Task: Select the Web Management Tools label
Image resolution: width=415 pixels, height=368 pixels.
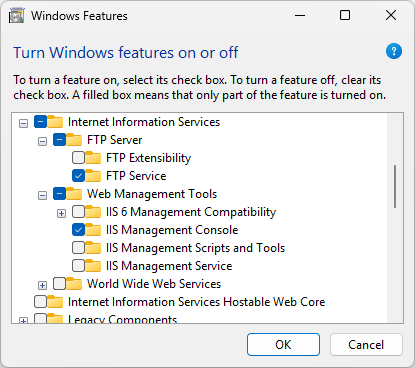Action: pyautogui.click(x=152, y=194)
